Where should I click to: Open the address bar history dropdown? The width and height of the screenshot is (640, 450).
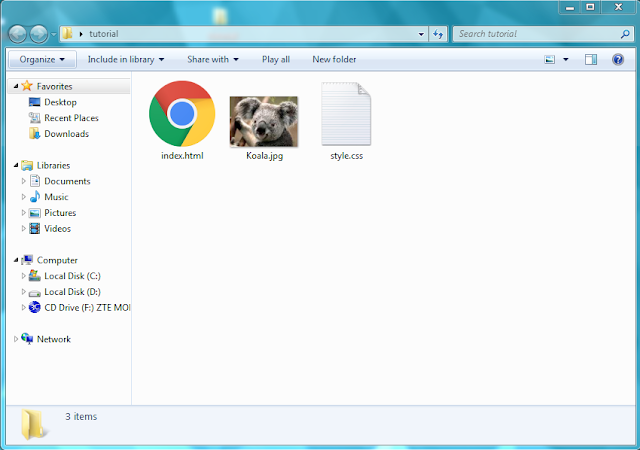(x=421, y=34)
